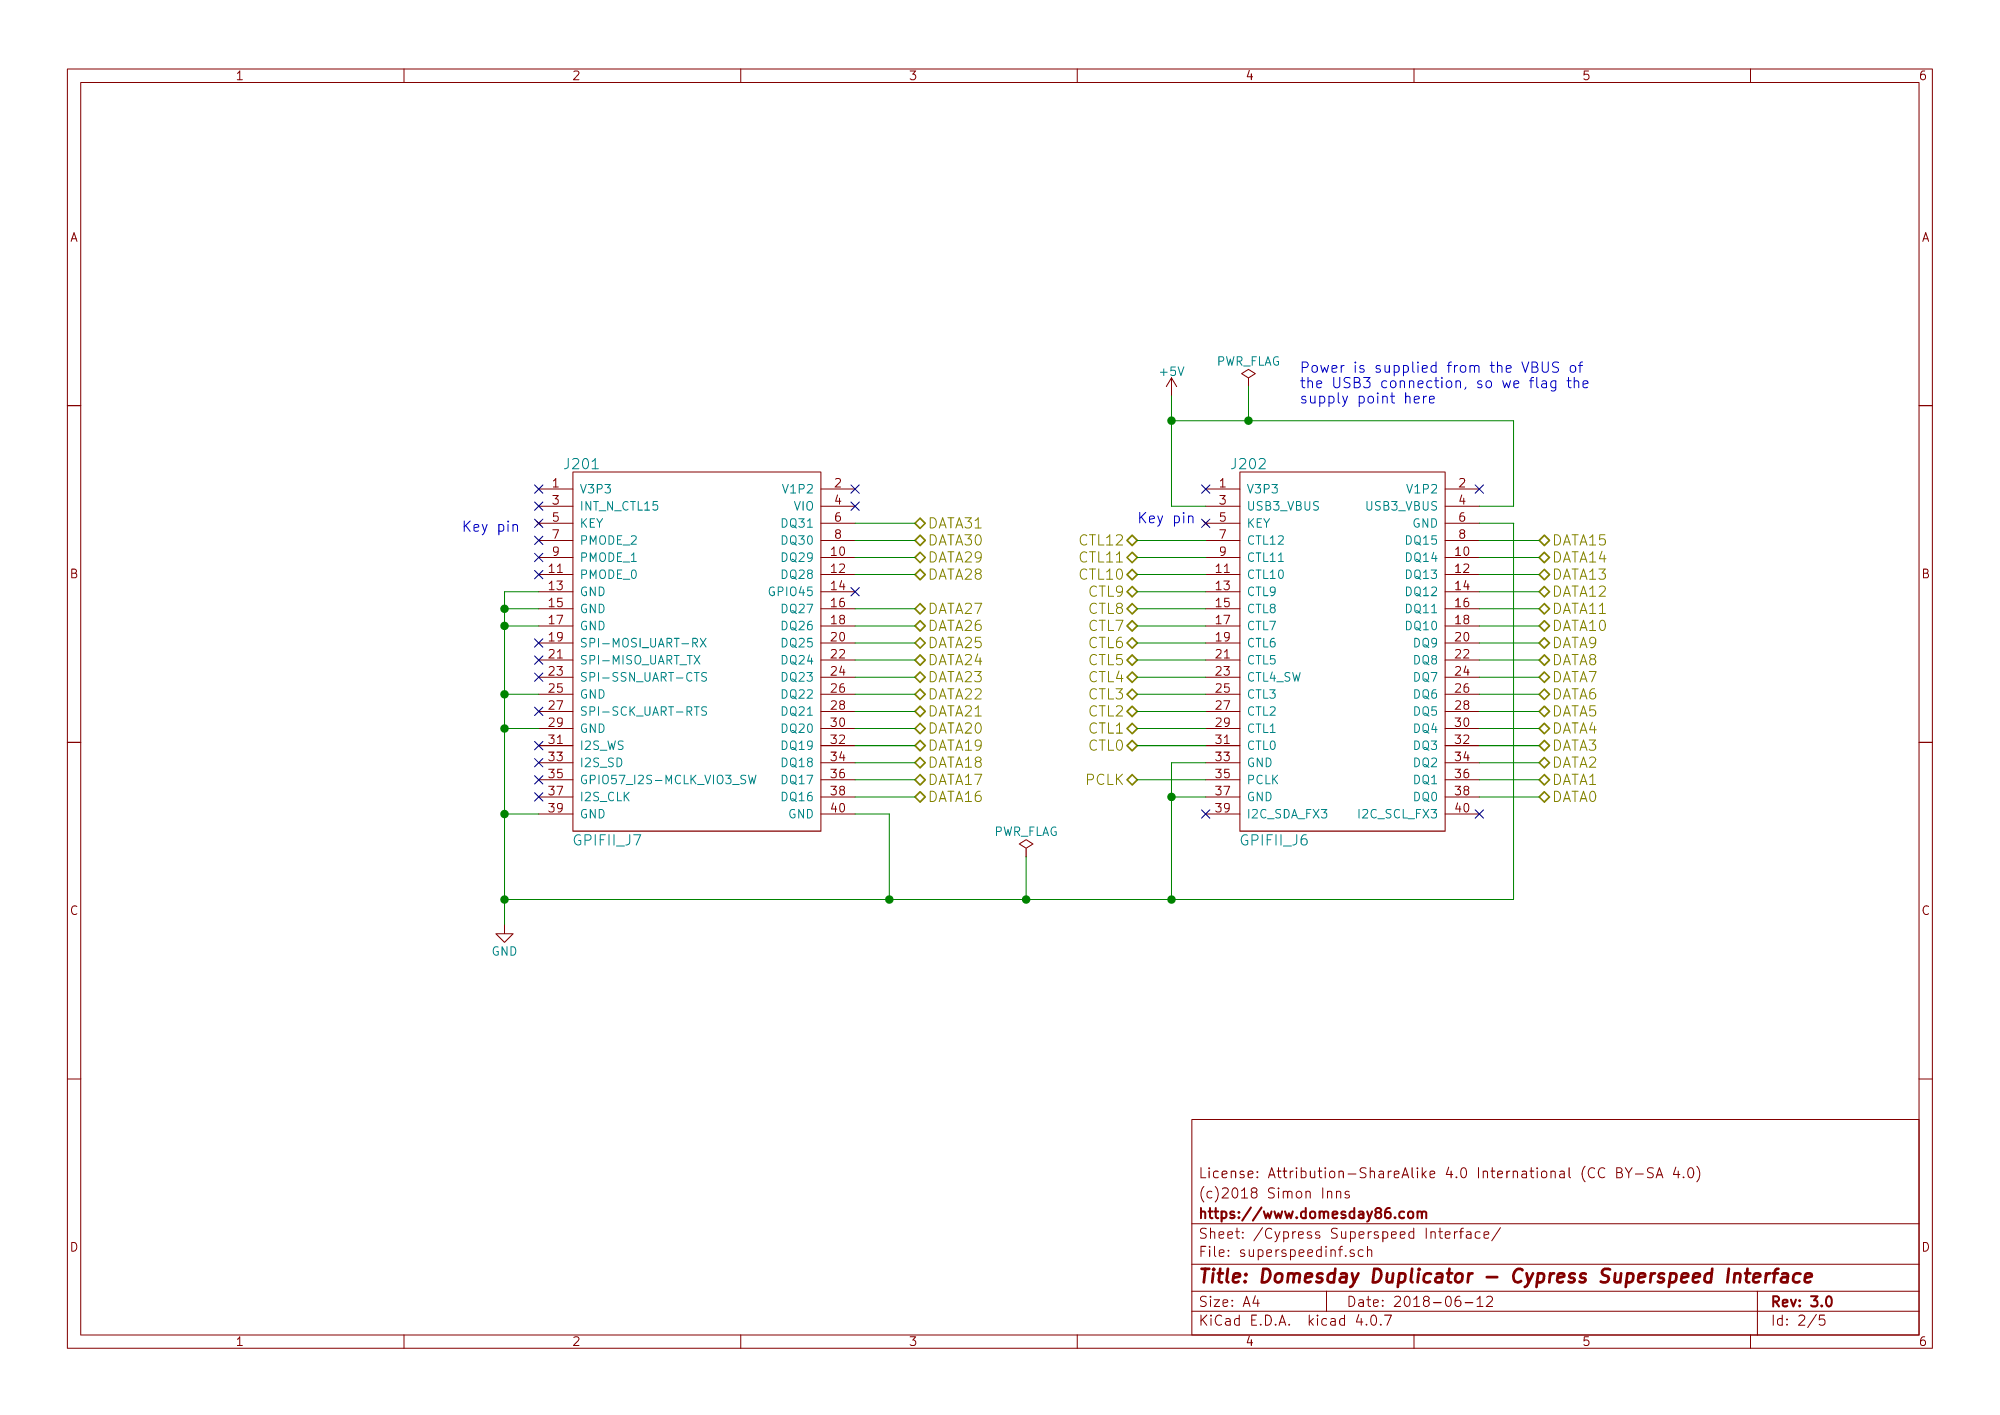Image resolution: width=2000 pixels, height=1415 pixels.
Task: Open the domesday86.com link
Action: coord(1313,1214)
